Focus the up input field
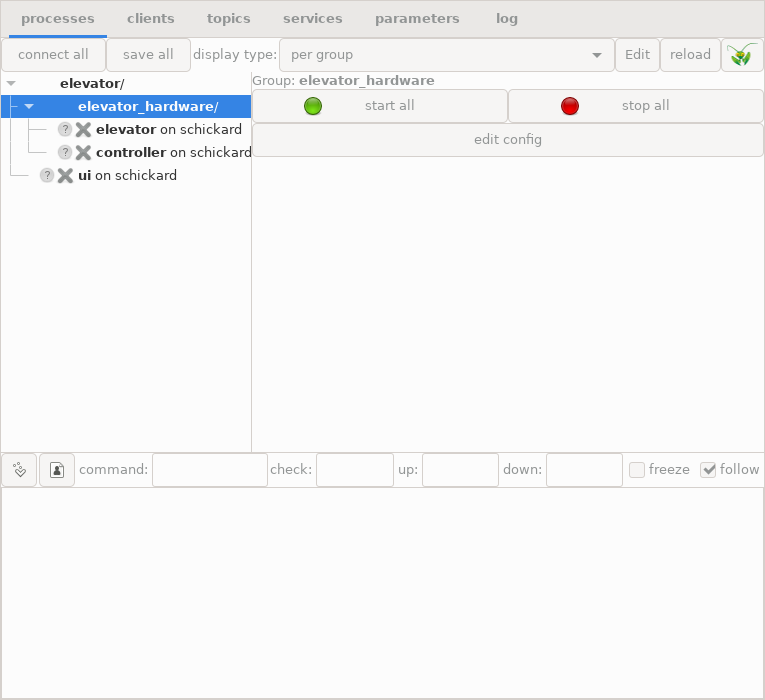 (x=460, y=470)
